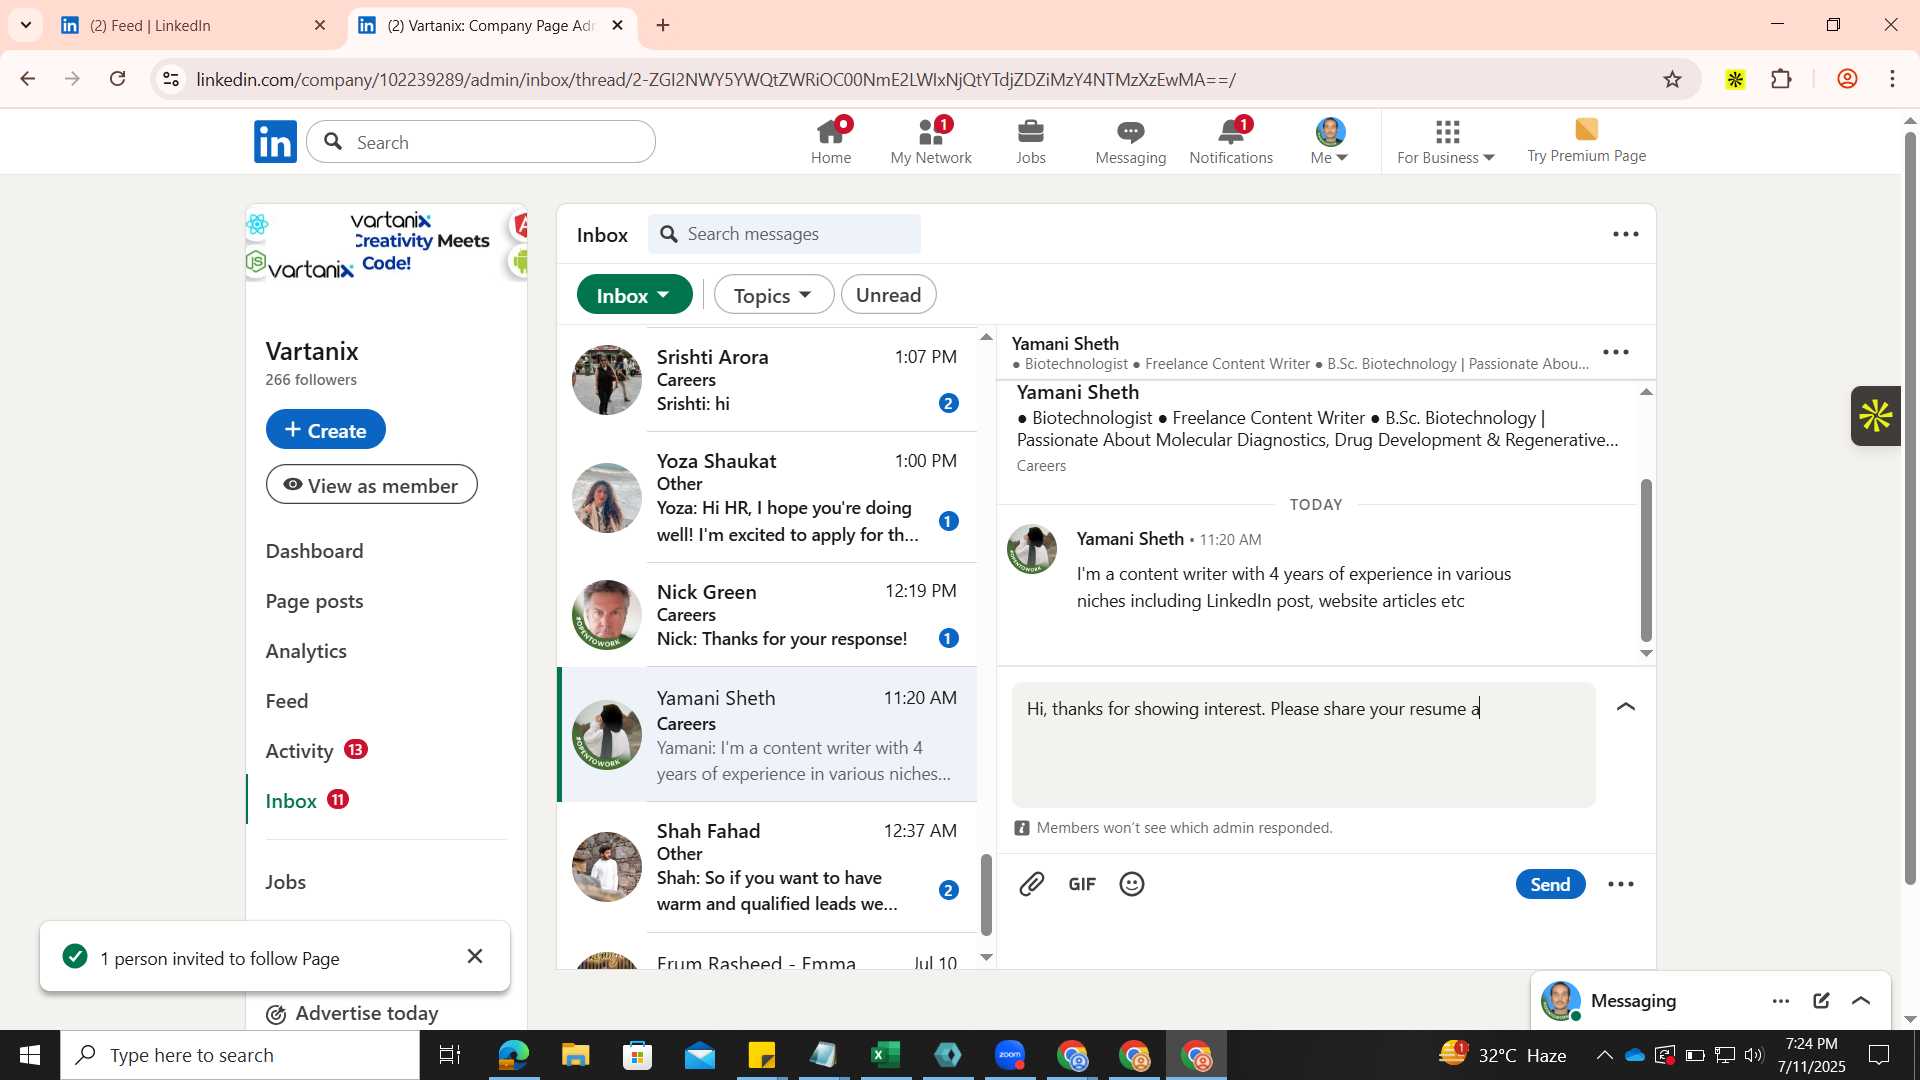Open Chrome menu three dots

(x=1892, y=79)
